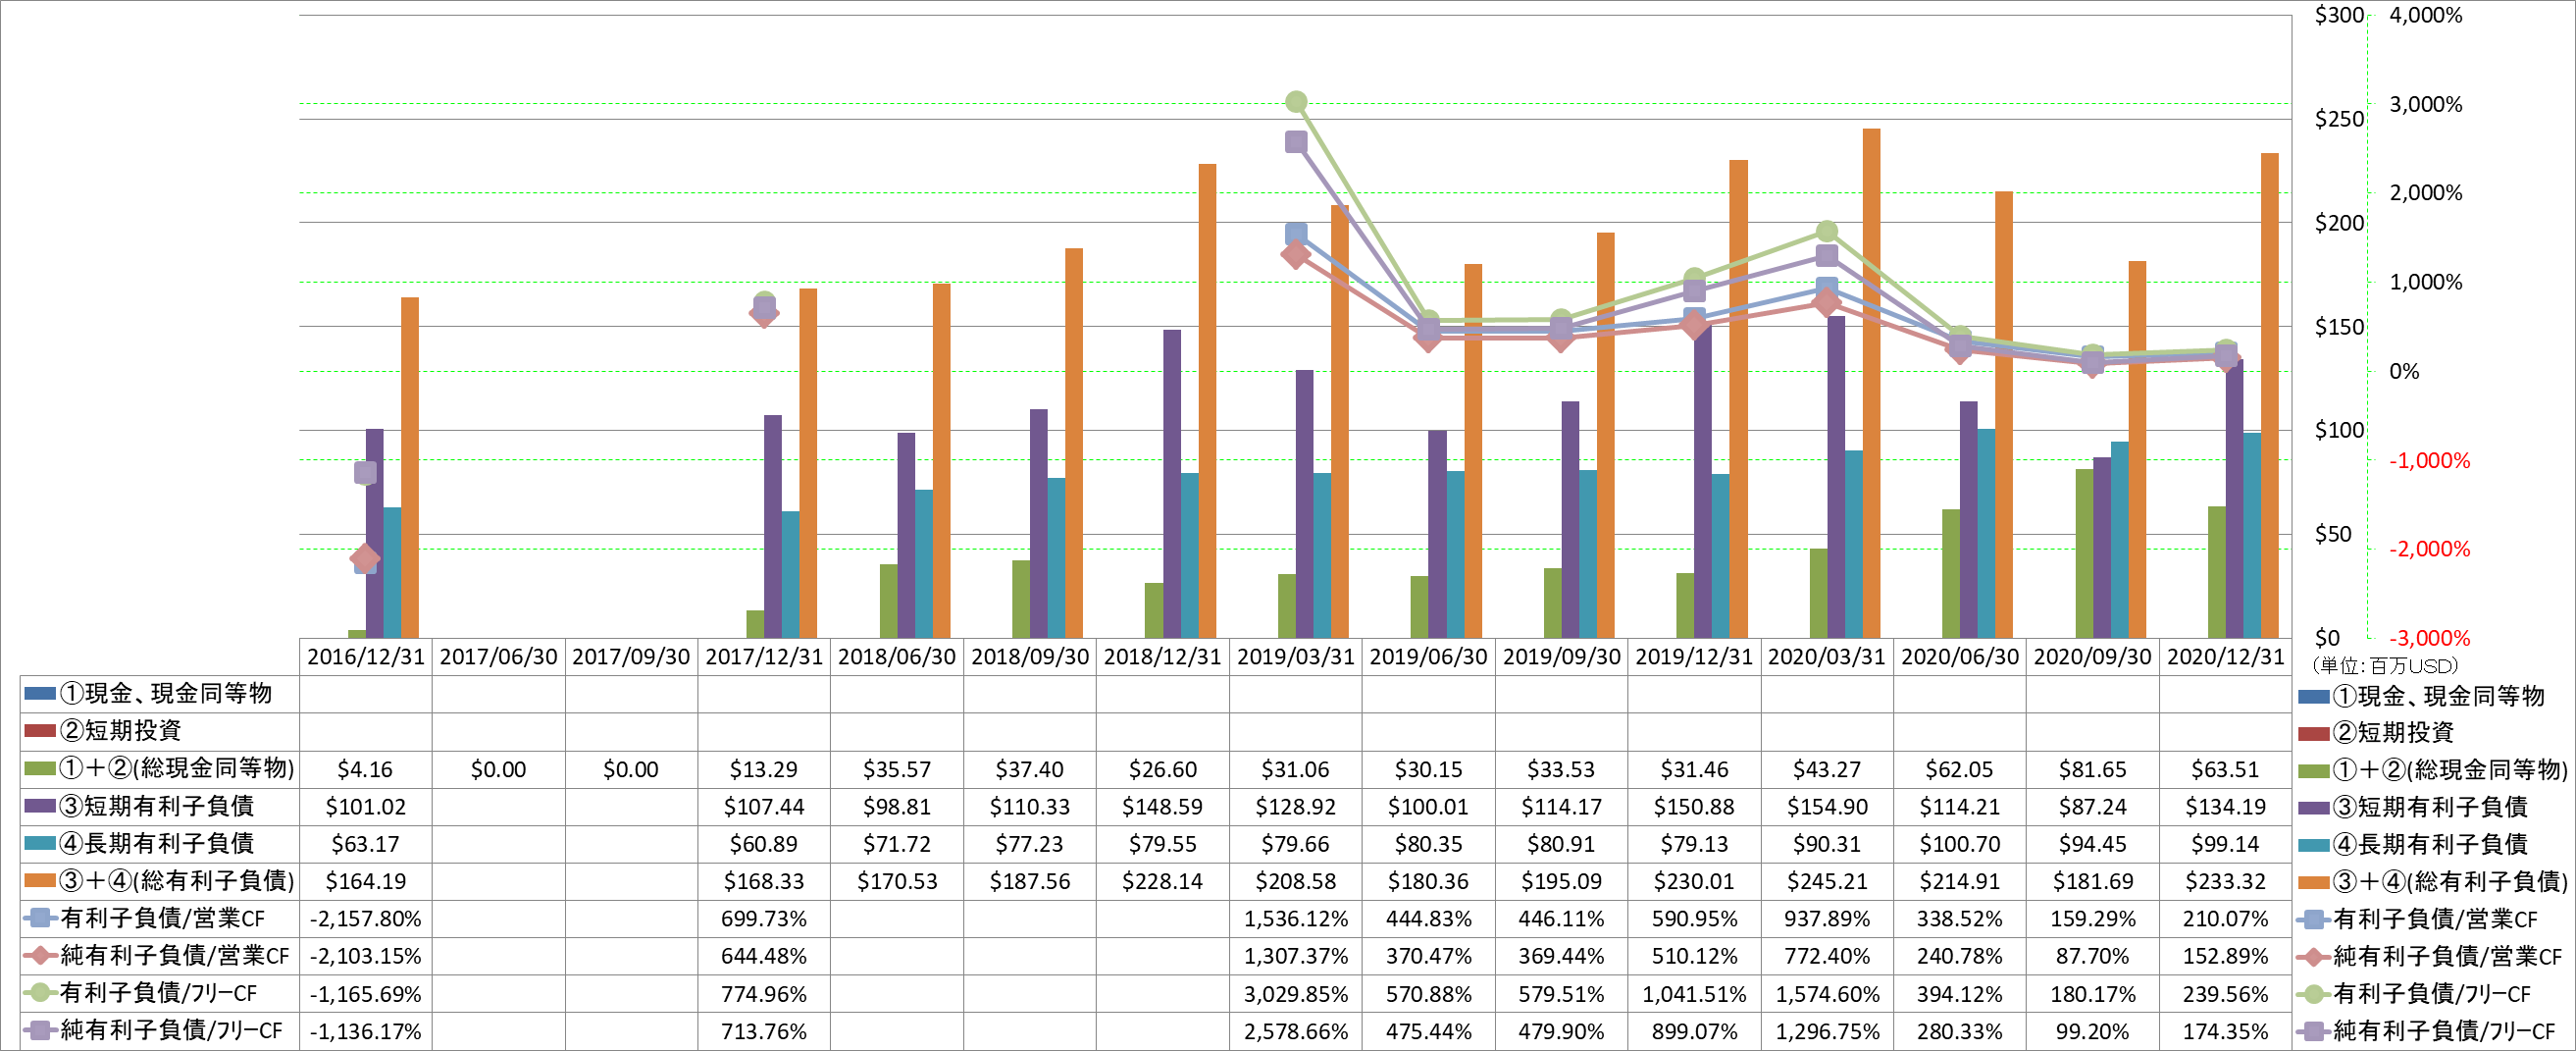Image resolution: width=2576 pixels, height=1051 pixels.
Task: Select the $187.56 total debt cell
Action: coord(1029,881)
